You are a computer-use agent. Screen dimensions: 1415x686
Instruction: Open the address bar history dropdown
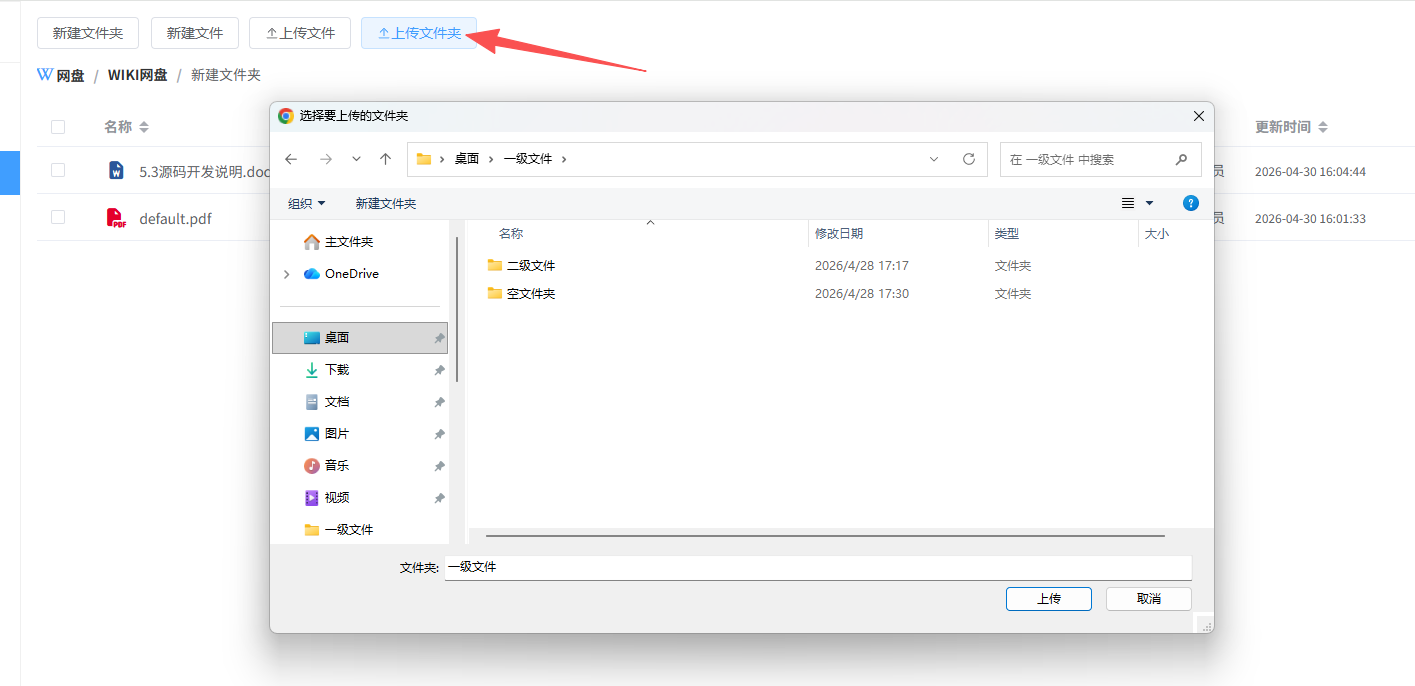point(934,159)
